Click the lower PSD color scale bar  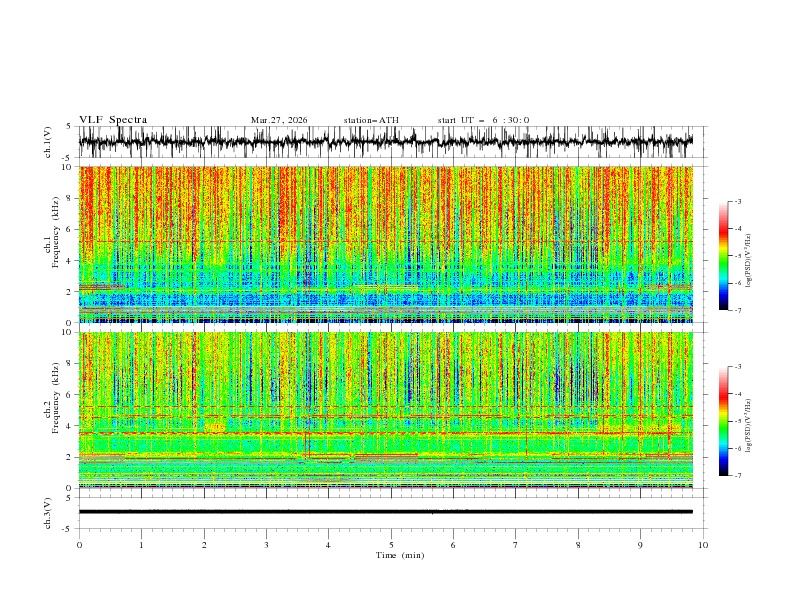723,421
